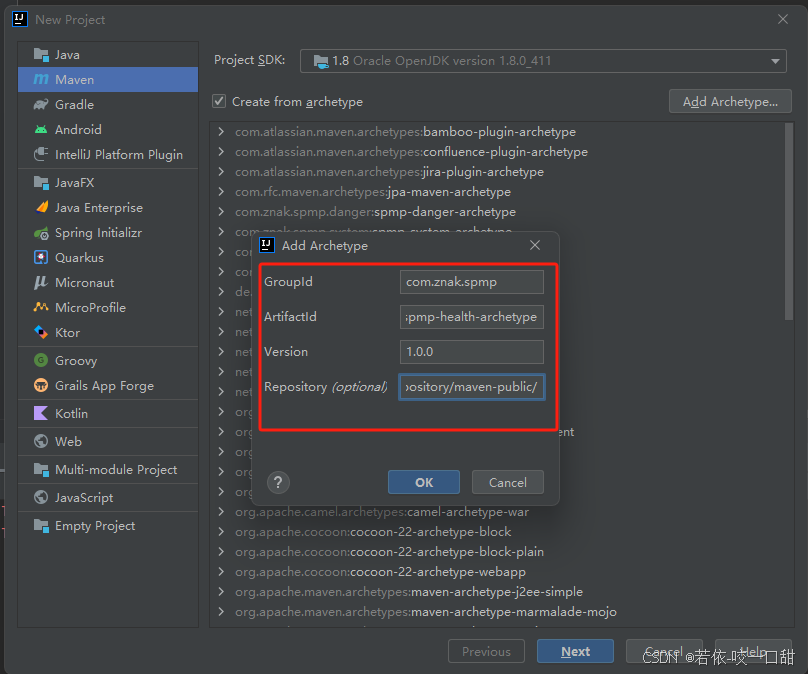Expand bamboo-plugin-archetype entry
This screenshot has height=674, width=808.
tap(222, 131)
